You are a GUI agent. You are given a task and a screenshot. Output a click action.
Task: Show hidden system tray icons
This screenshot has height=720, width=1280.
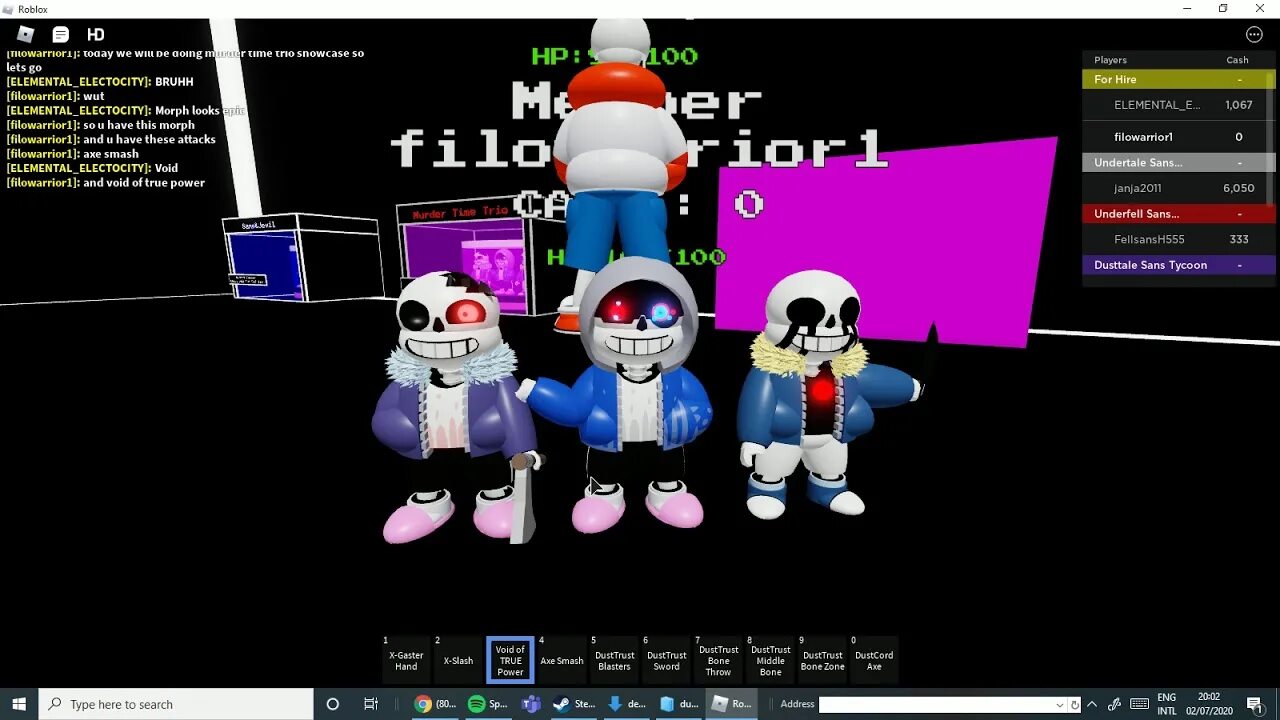(x=1092, y=704)
